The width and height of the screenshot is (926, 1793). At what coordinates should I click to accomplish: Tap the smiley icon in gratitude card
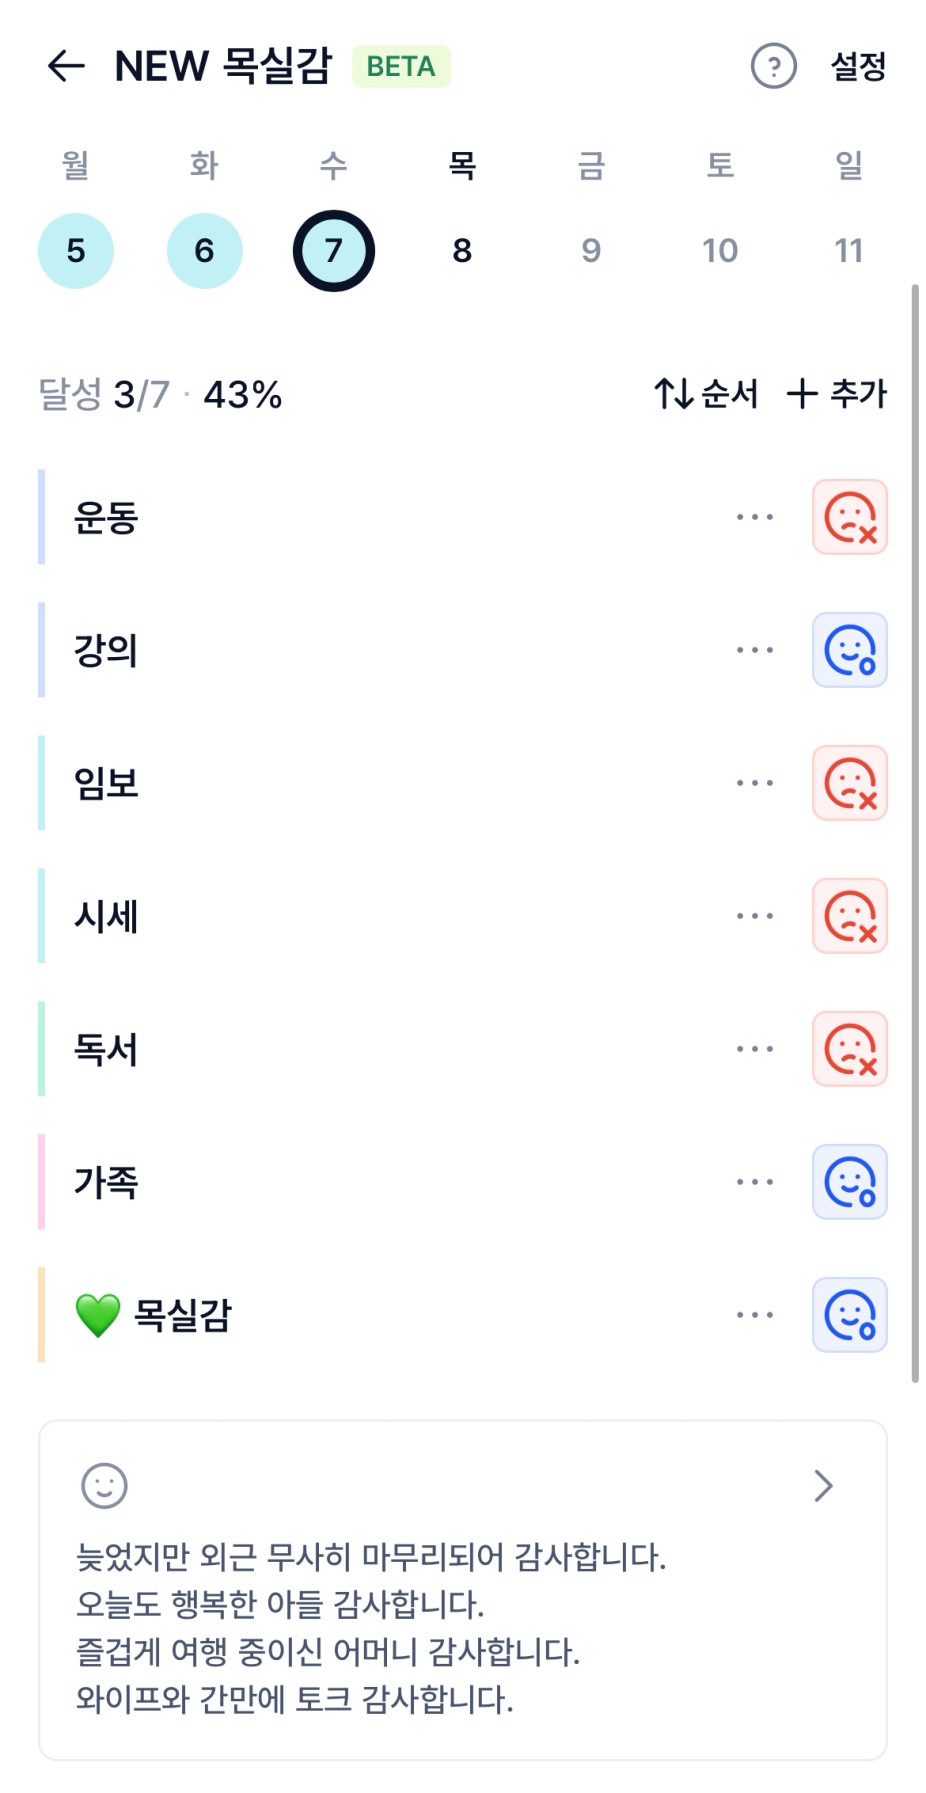[x=104, y=1486]
